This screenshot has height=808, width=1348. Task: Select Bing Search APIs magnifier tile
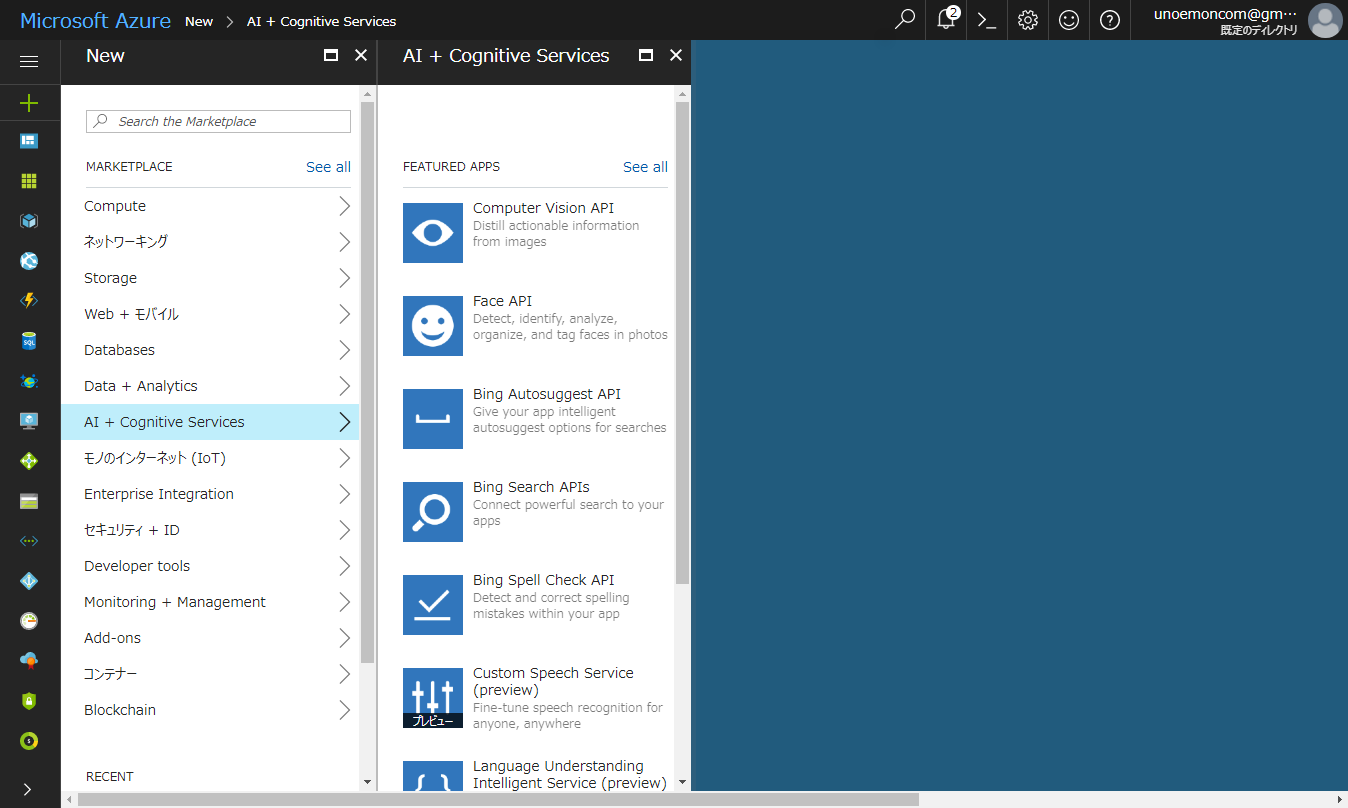coord(433,512)
